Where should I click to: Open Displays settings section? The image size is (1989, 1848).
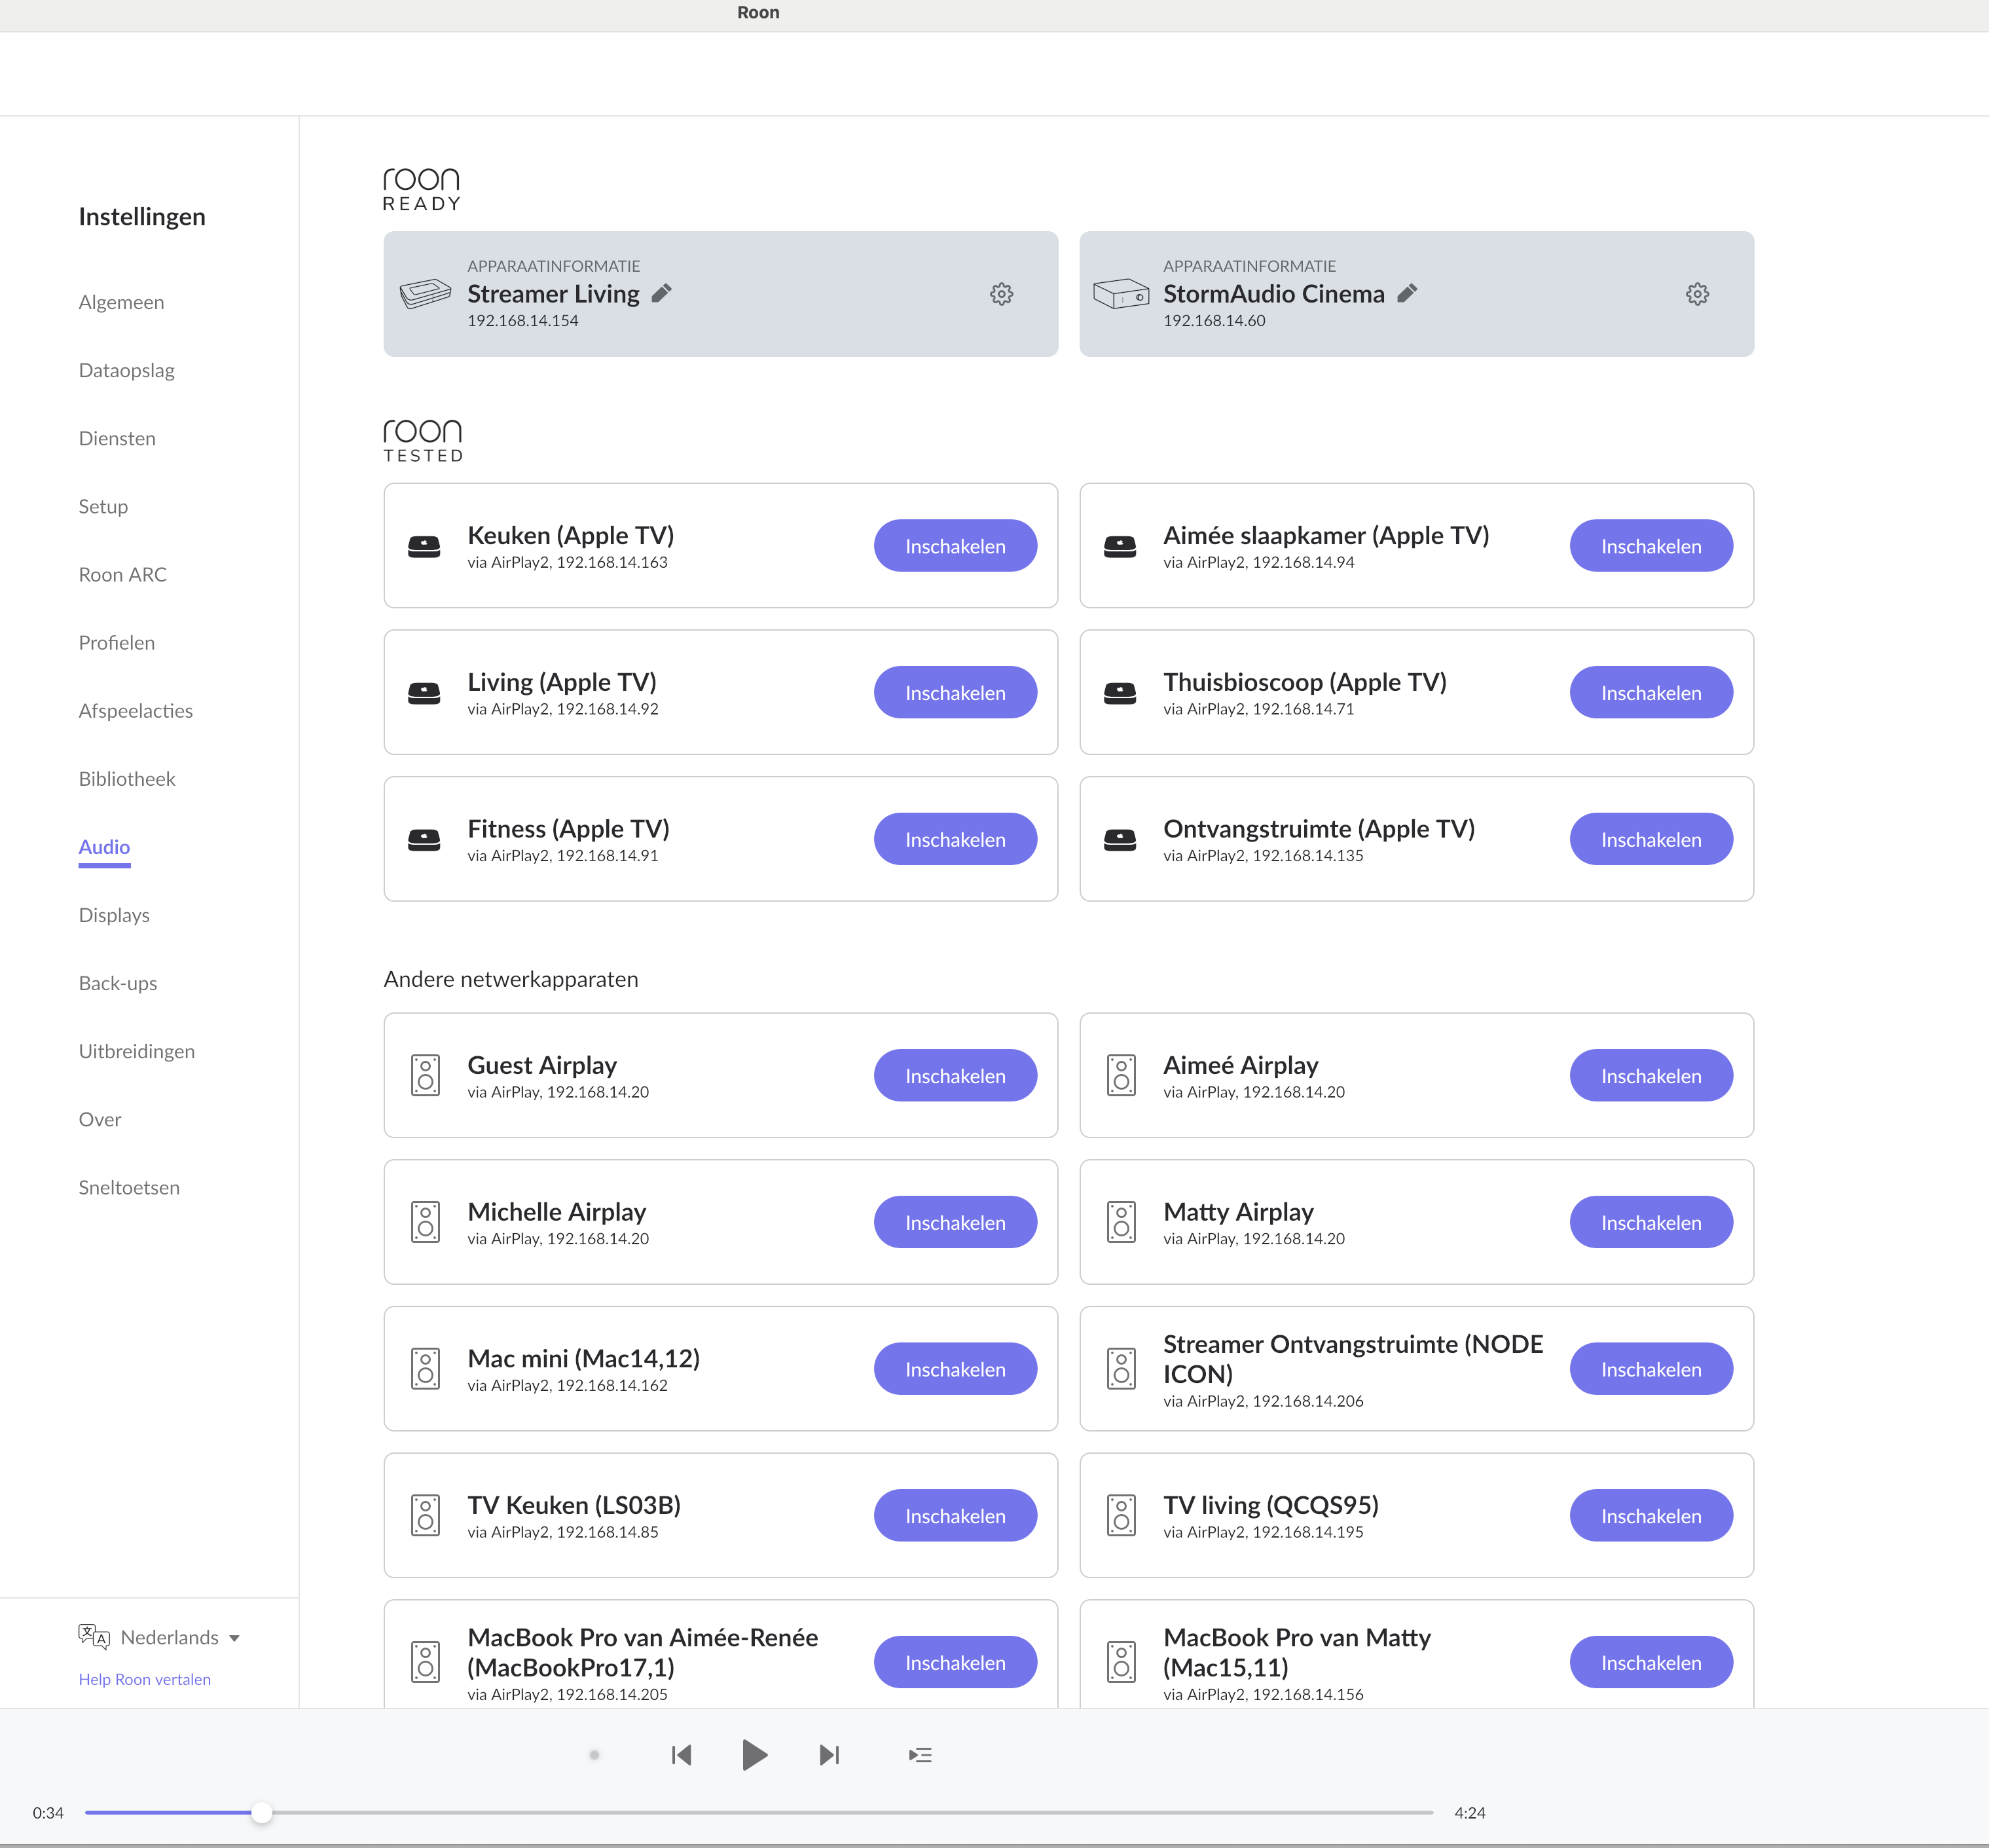(x=114, y=915)
